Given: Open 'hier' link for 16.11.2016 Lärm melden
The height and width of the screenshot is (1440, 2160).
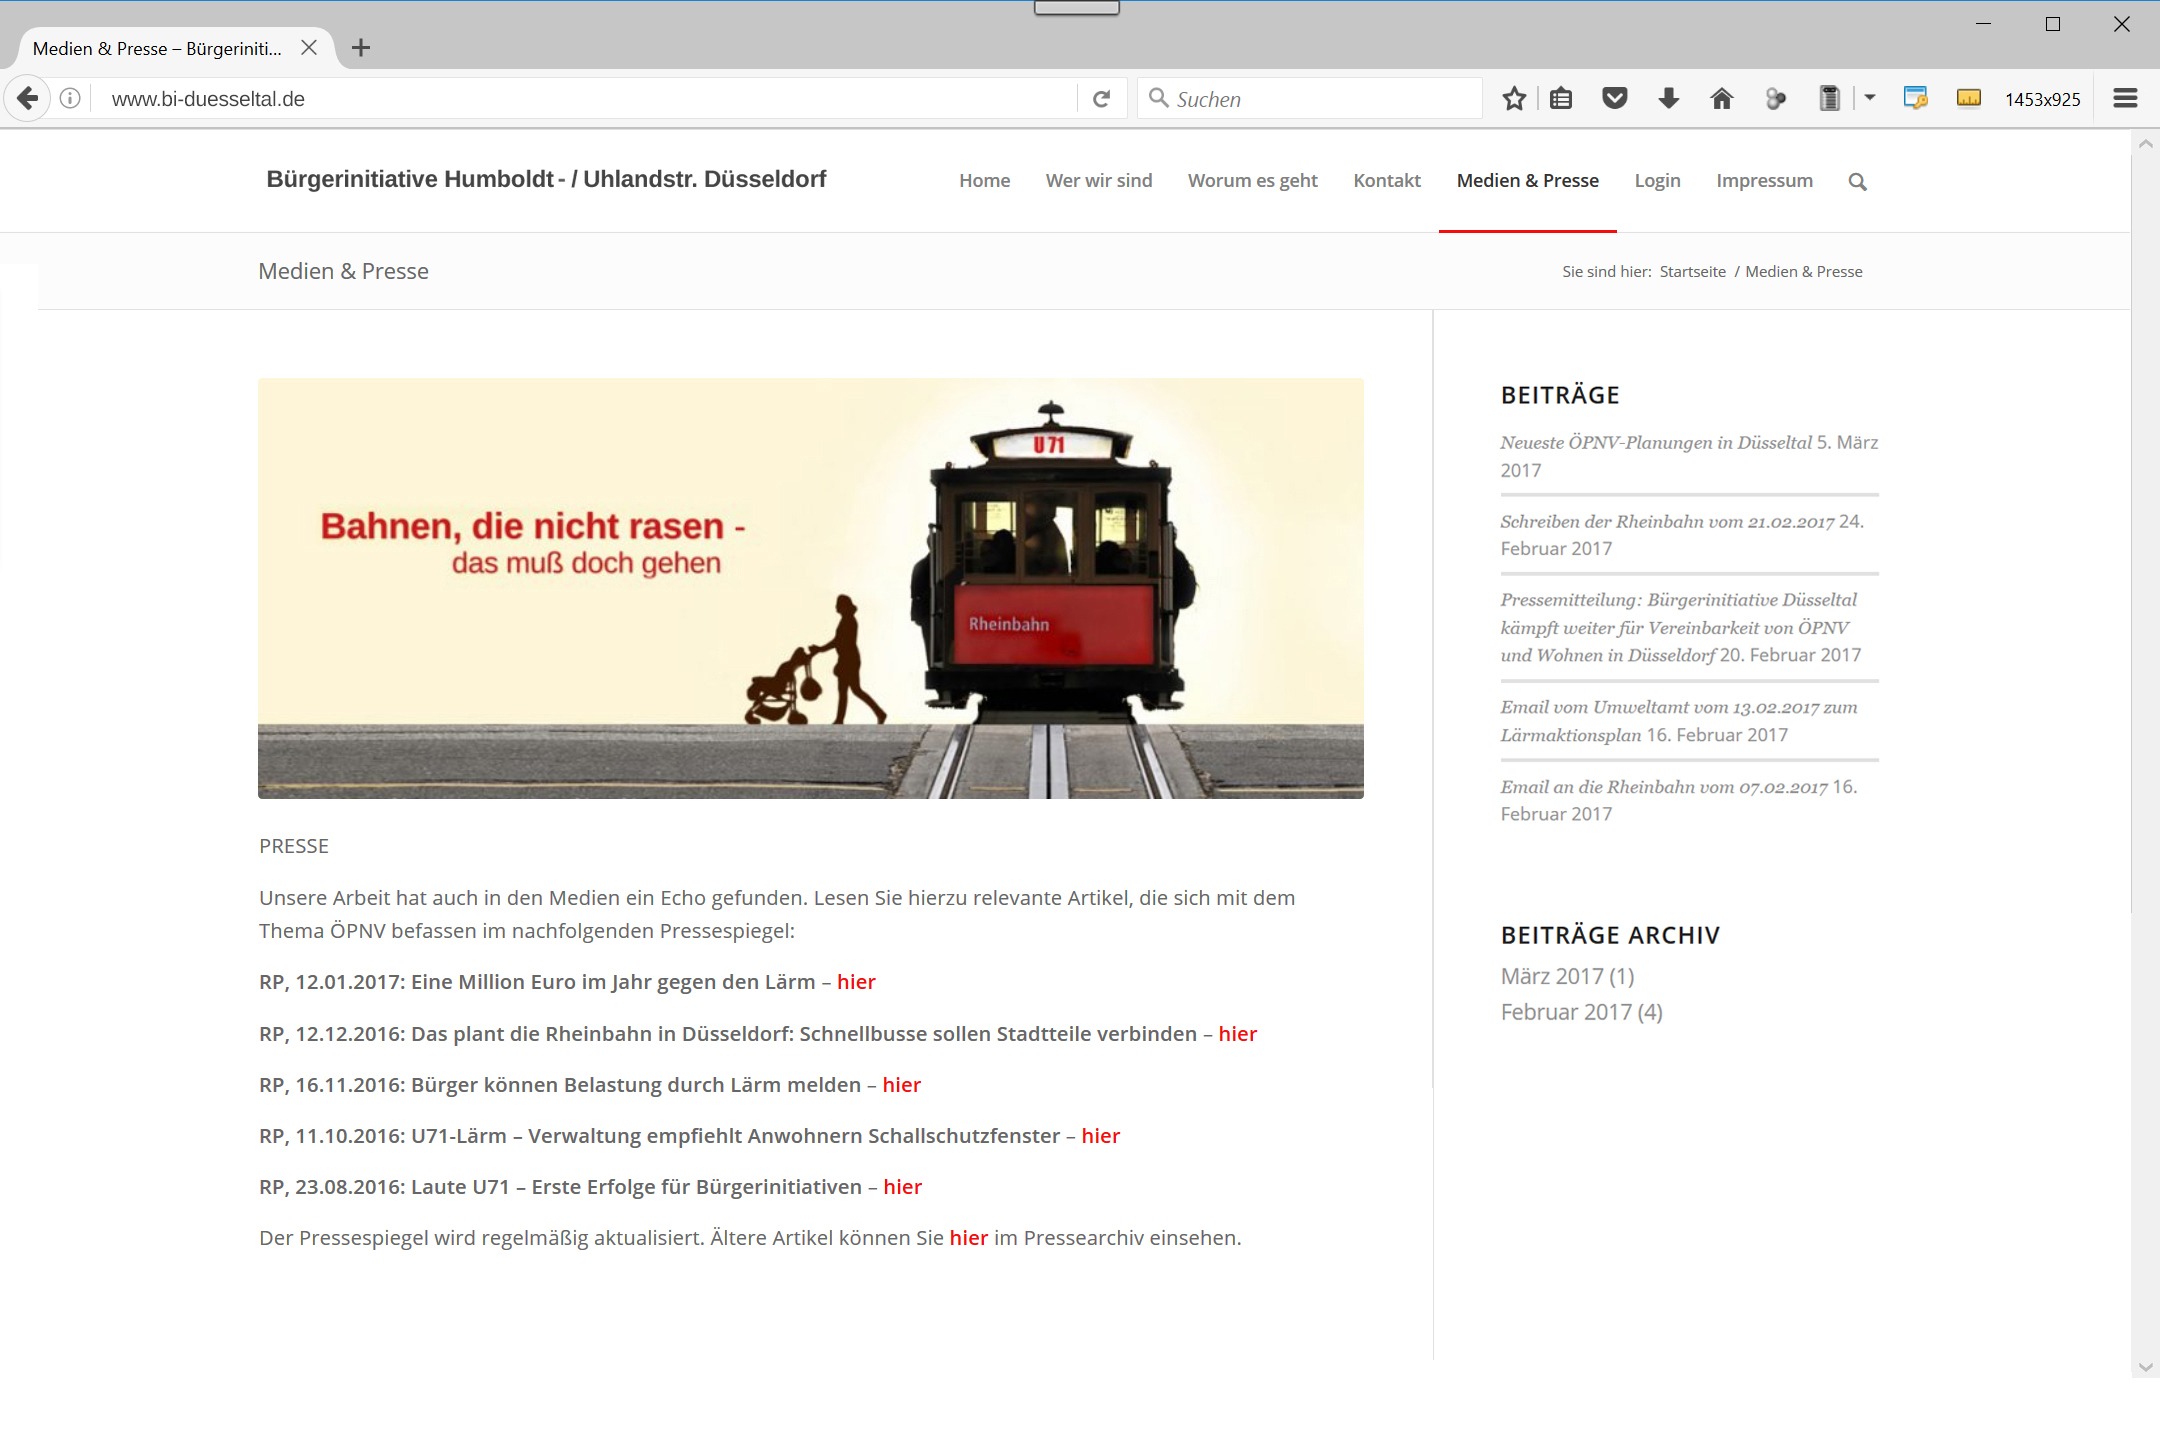Looking at the screenshot, I should (901, 1085).
